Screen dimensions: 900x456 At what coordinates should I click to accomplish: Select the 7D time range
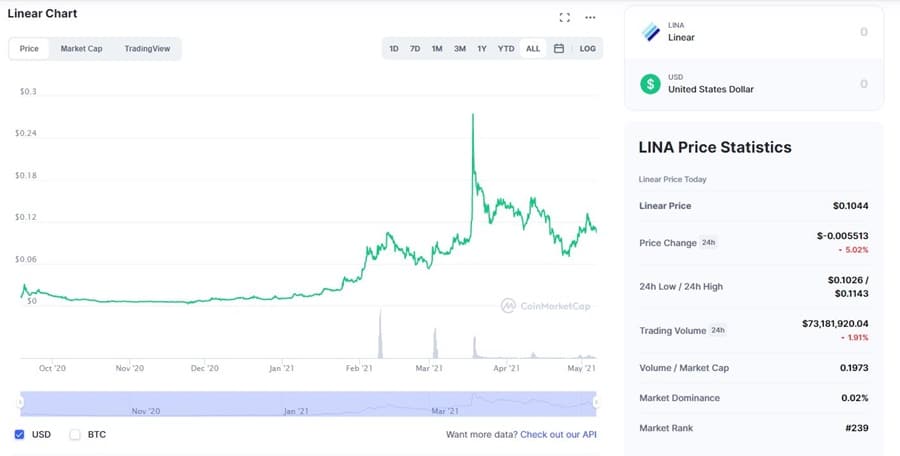[x=415, y=48]
